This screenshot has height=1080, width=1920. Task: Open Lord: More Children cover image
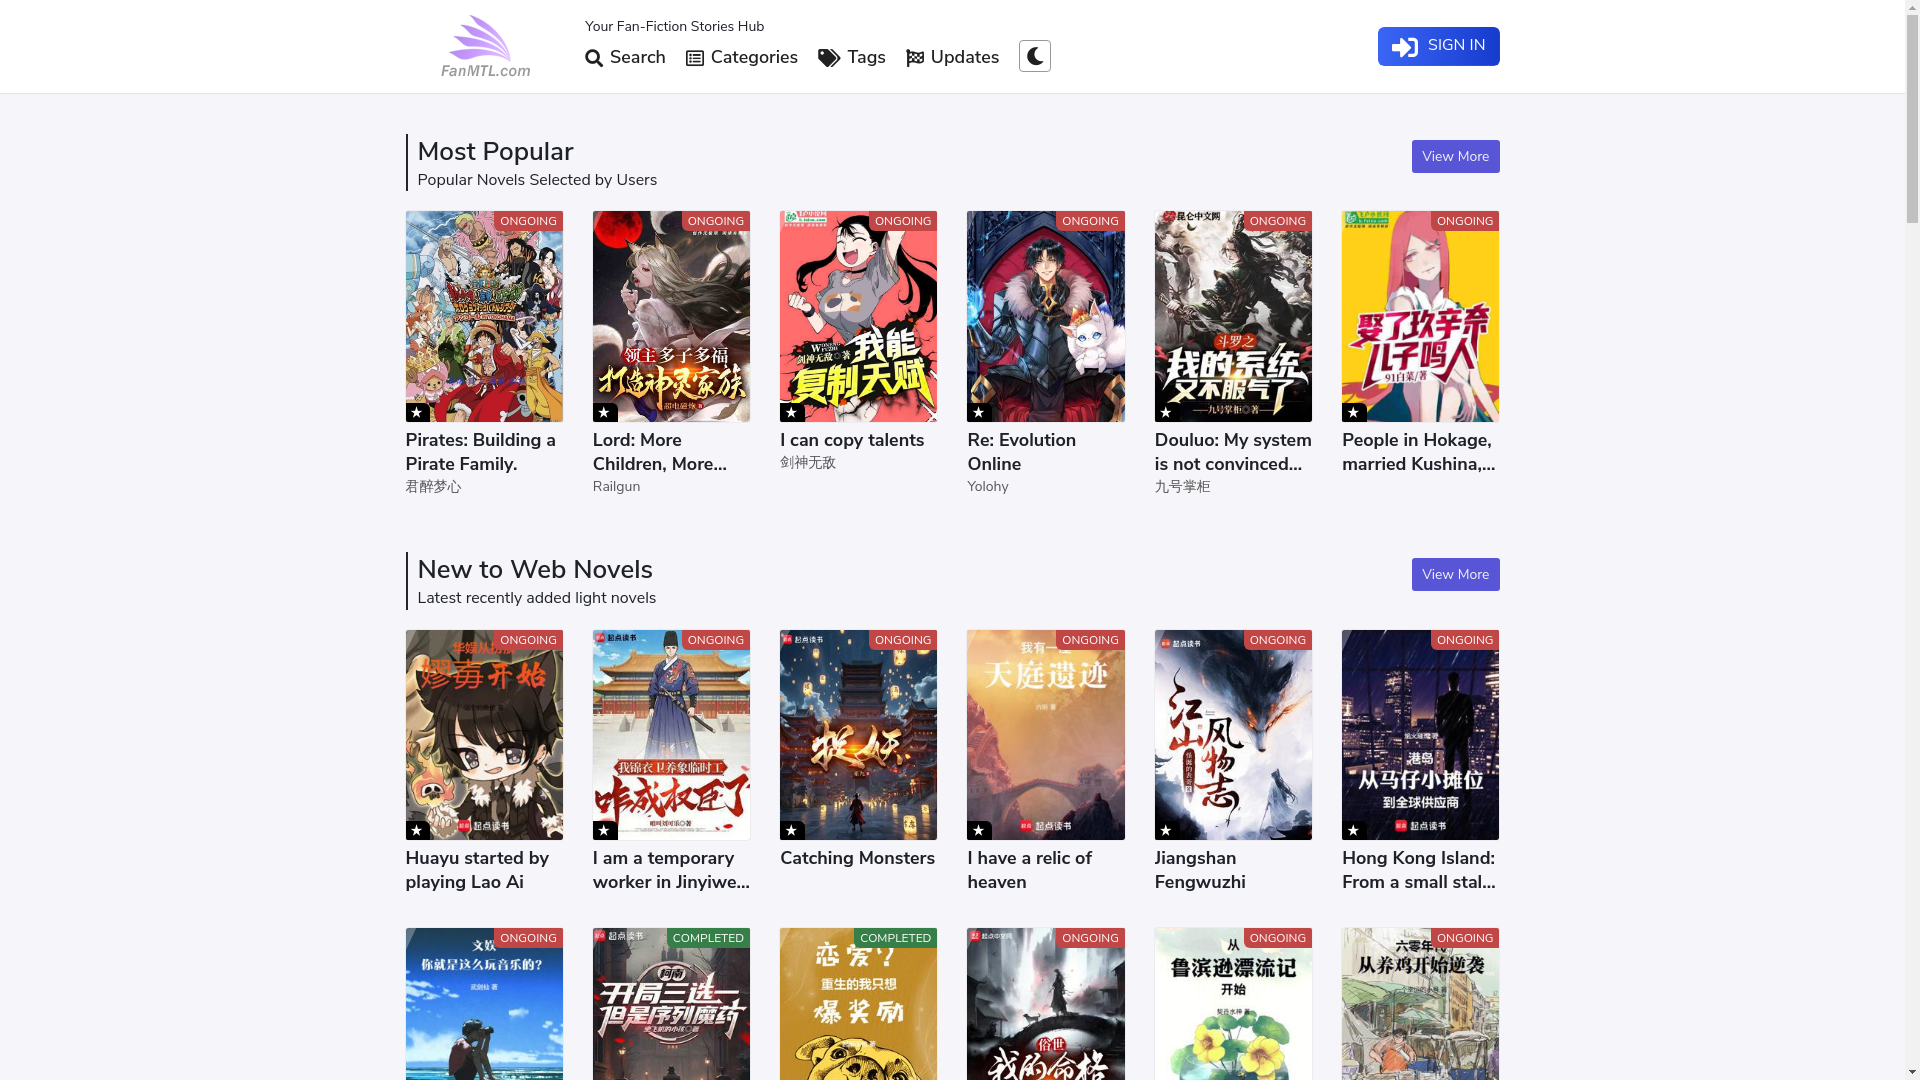point(671,316)
